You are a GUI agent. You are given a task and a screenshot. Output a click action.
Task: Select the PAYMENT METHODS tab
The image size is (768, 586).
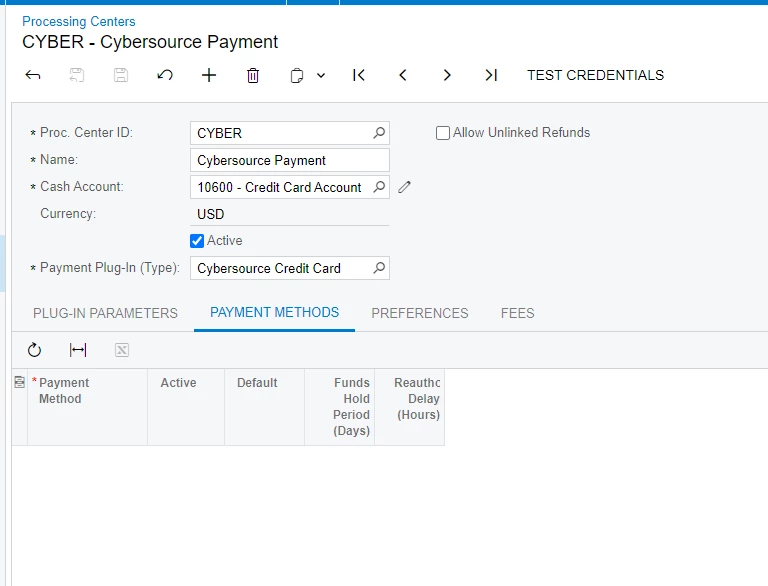click(x=274, y=313)
